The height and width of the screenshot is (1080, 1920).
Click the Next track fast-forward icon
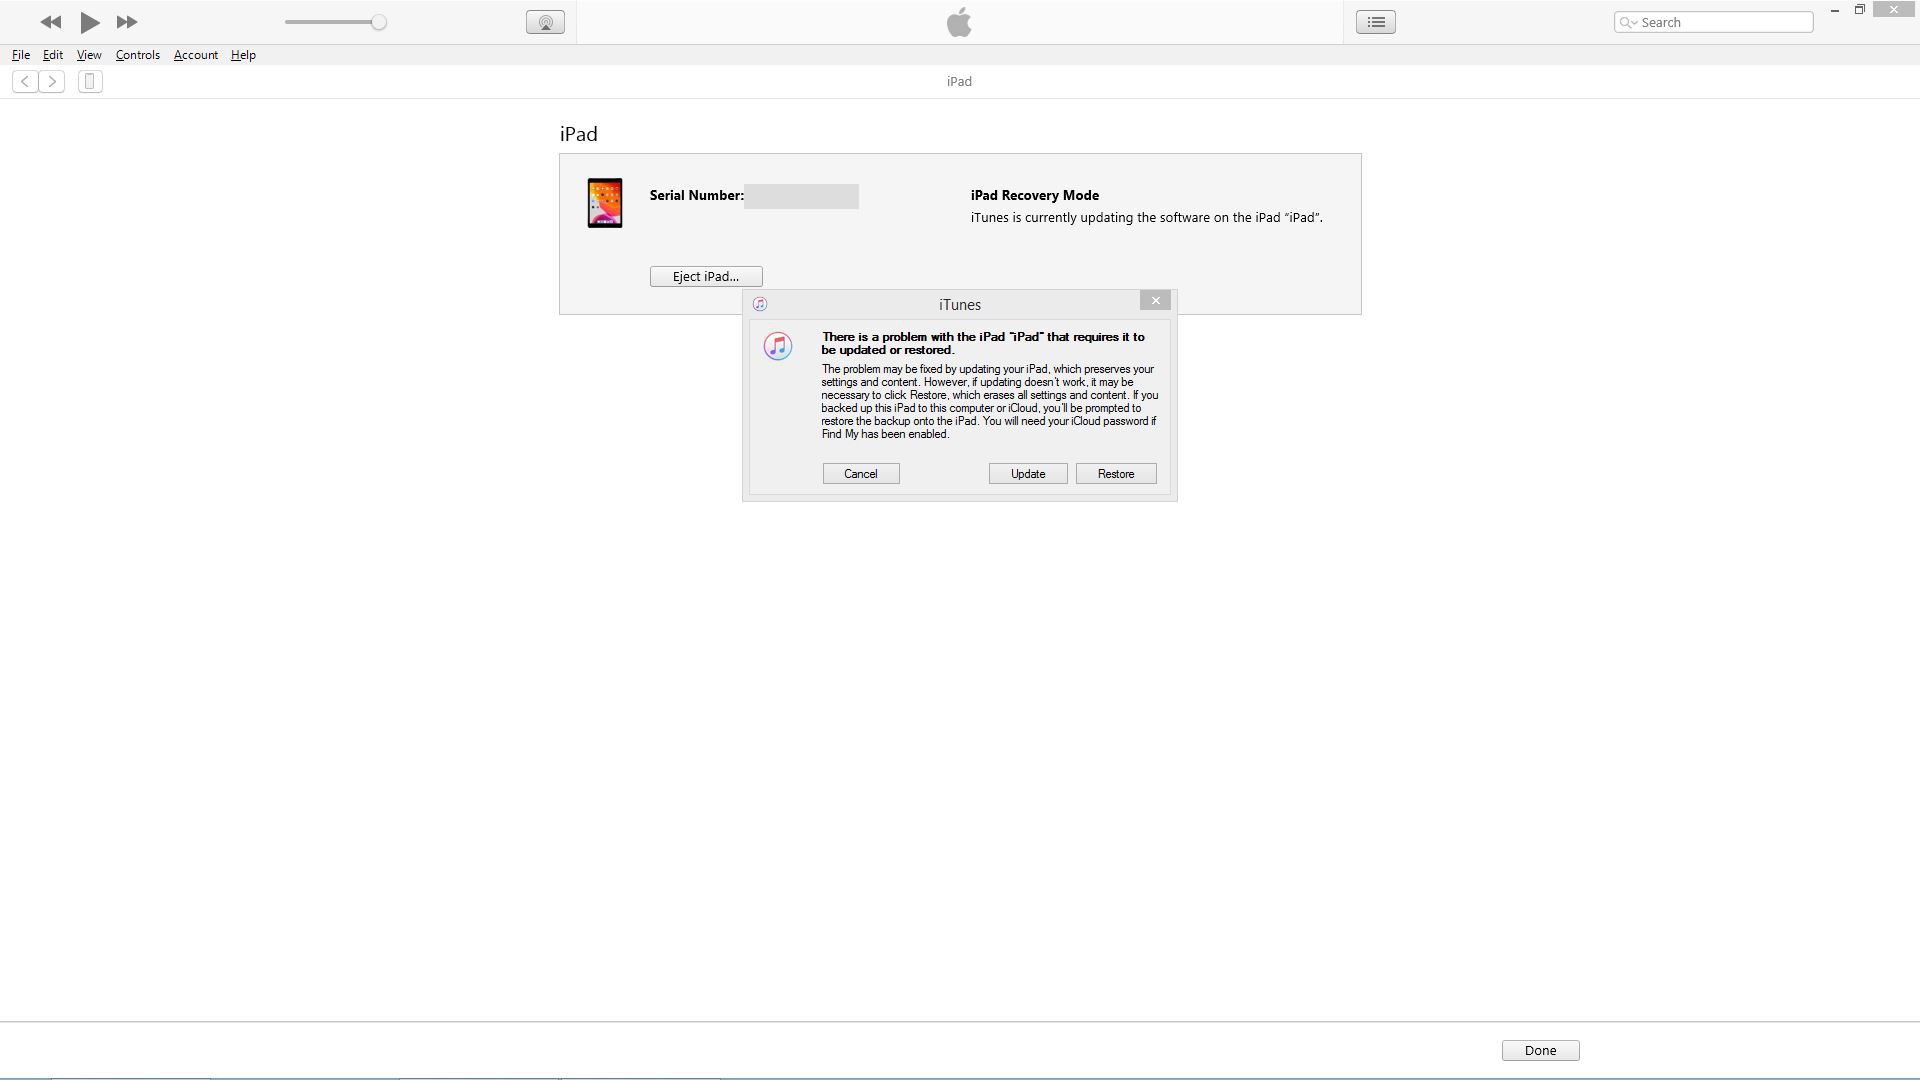pos(127,22)
